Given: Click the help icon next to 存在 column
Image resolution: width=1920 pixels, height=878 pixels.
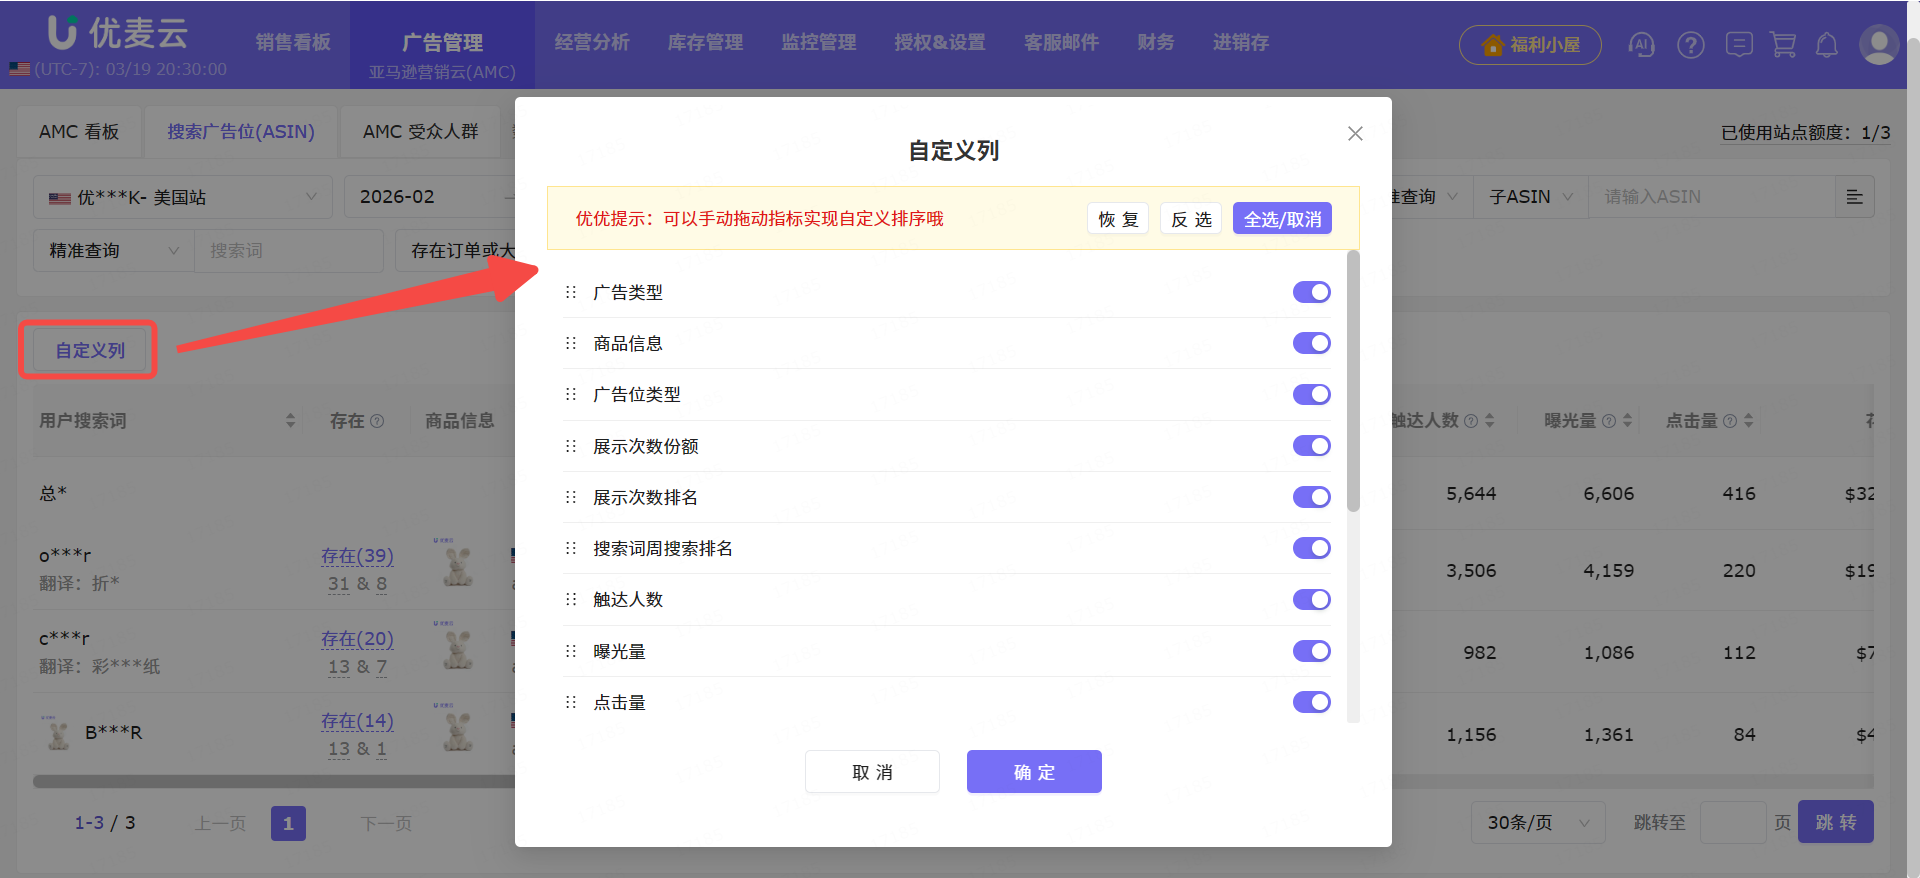Looking at the screenshot, I should [377, 421].
